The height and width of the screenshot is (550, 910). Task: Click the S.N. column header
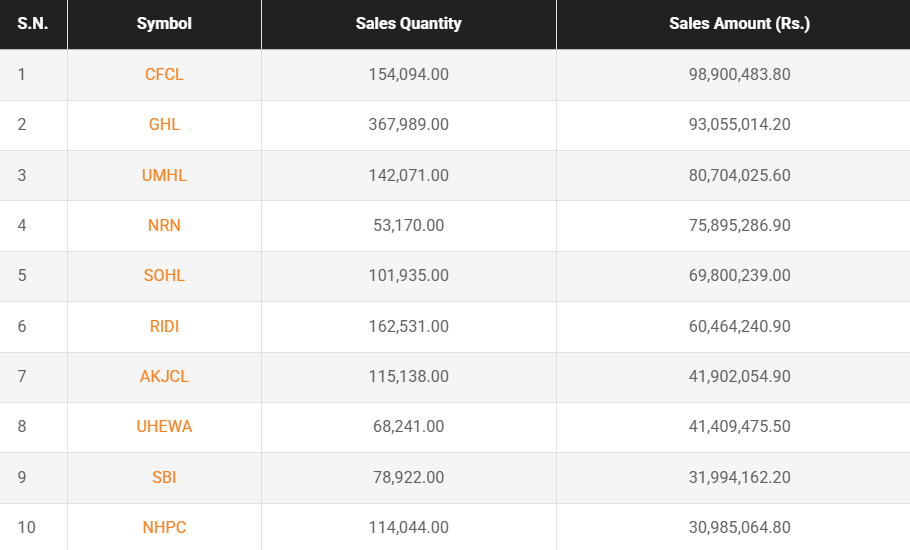pos(33,23)
